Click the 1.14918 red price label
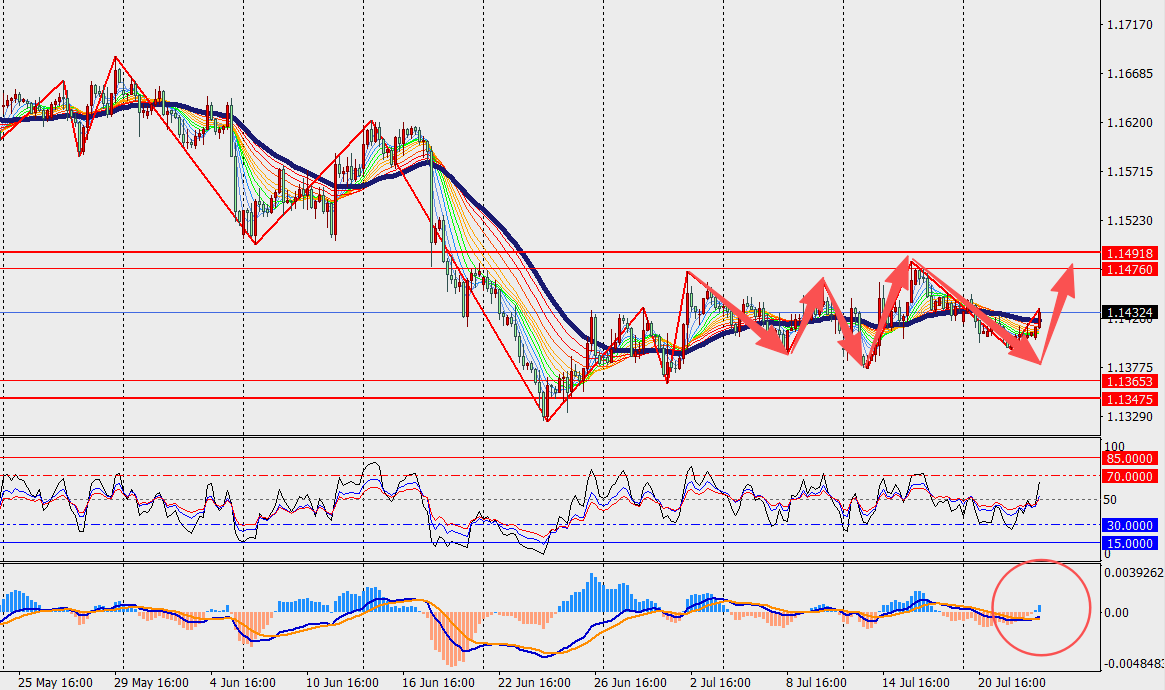Viewport: 1165px width, 690px height. 1129,253
